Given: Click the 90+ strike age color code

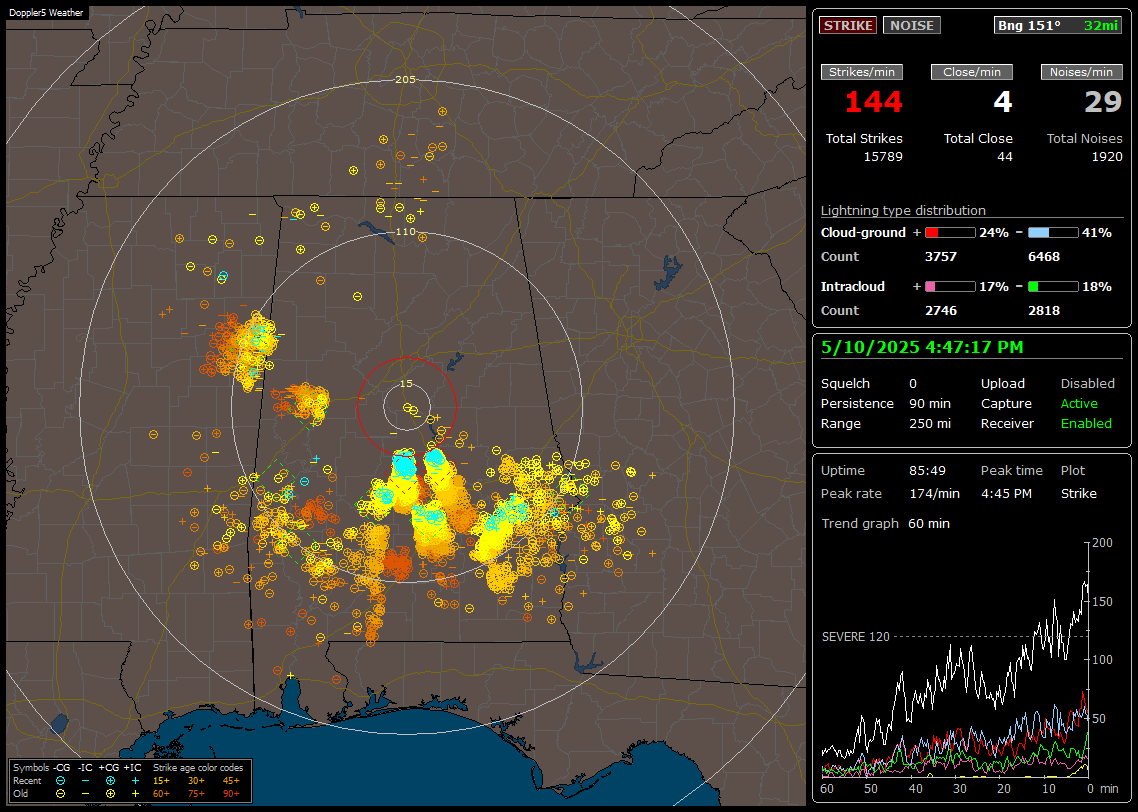Looking at the screenshot, I should [231, 794].
